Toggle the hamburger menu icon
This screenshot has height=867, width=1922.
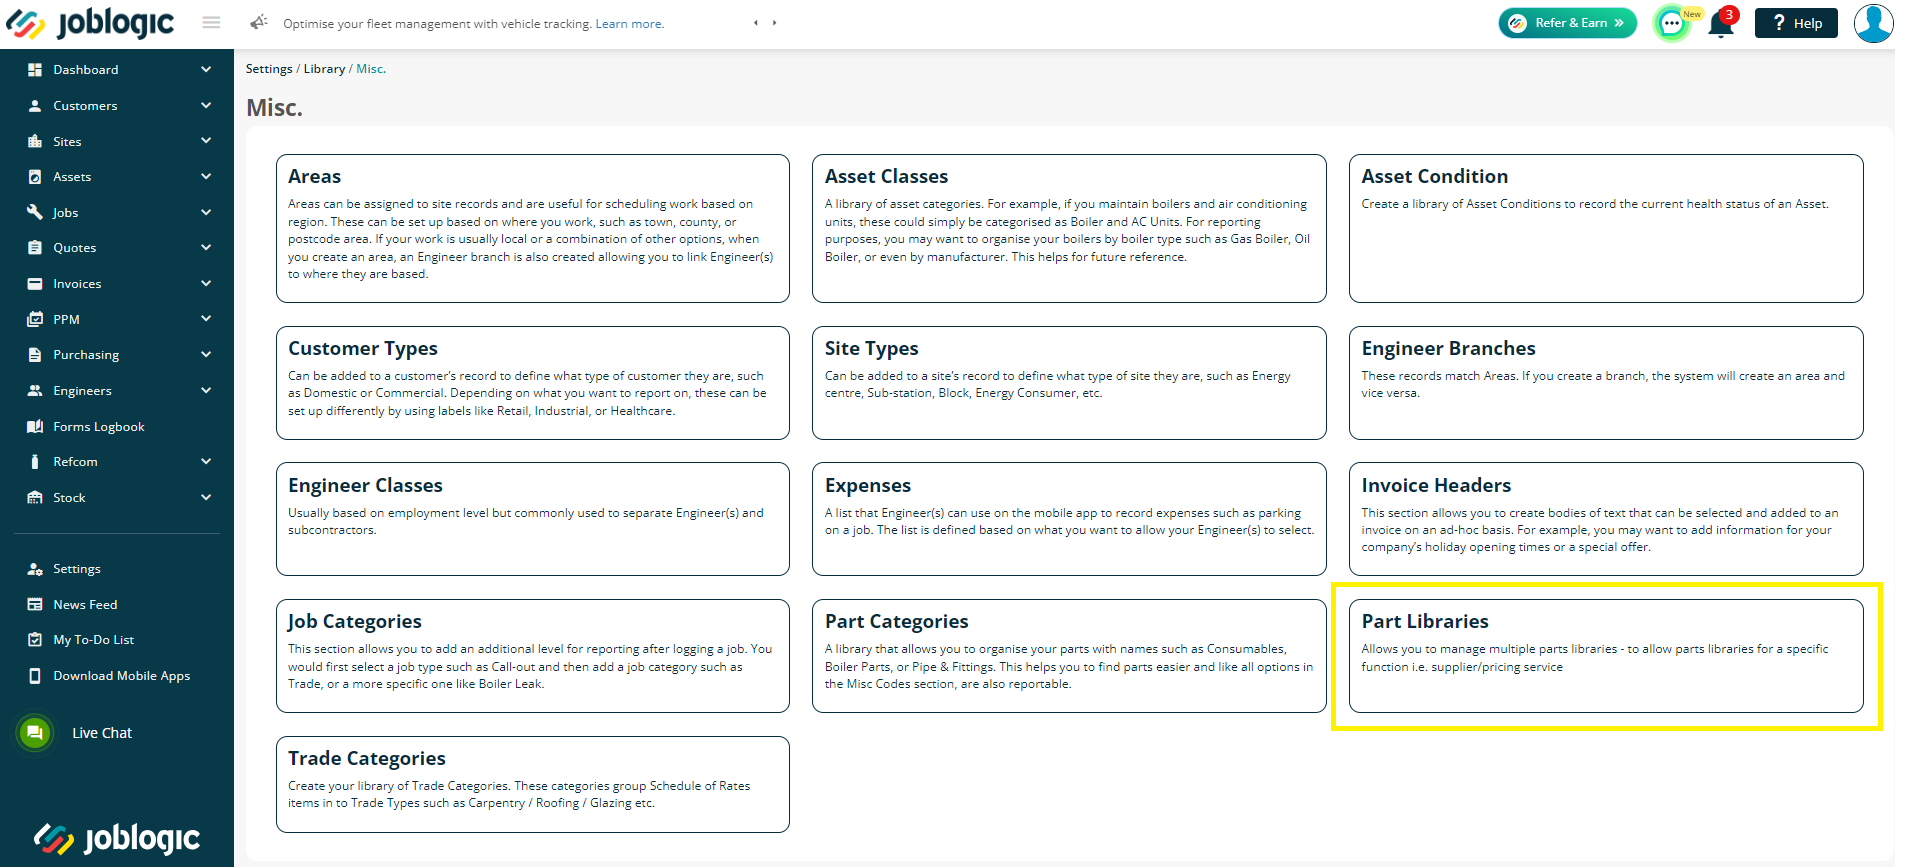click(x=211, y=22)
